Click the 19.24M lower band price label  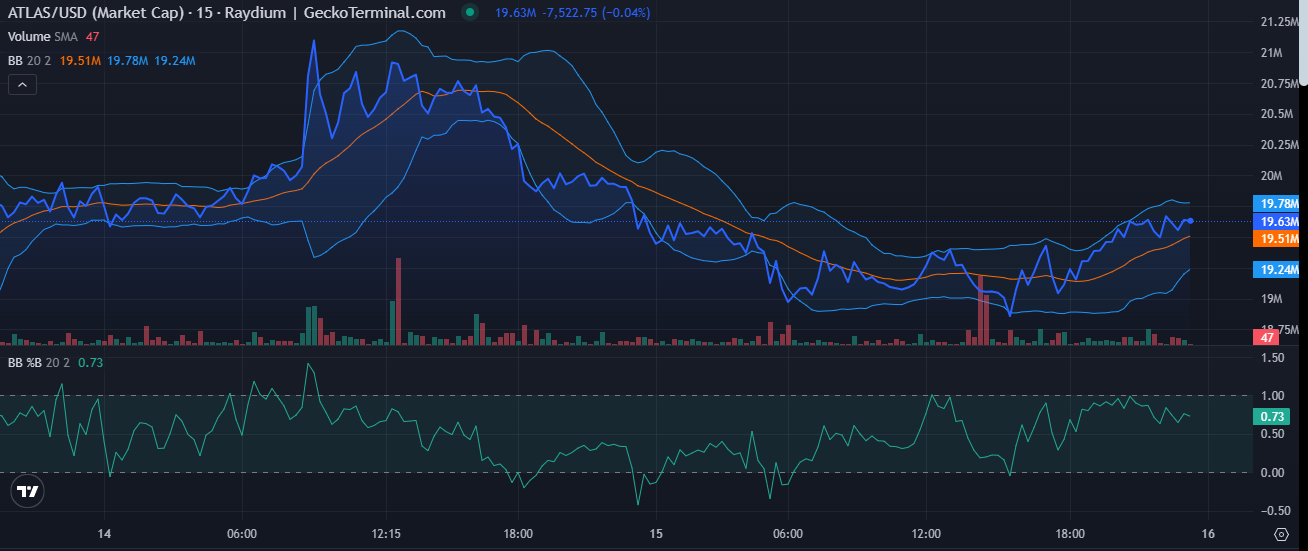tap(1277, 269)
